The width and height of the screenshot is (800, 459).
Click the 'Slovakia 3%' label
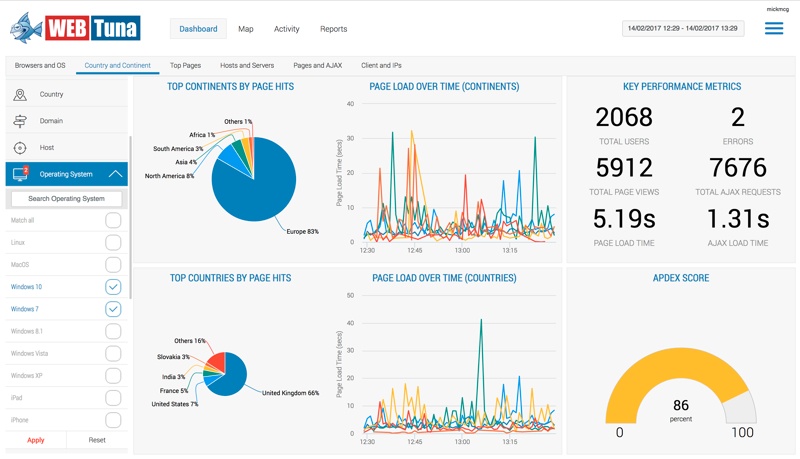tap(173, 357)
